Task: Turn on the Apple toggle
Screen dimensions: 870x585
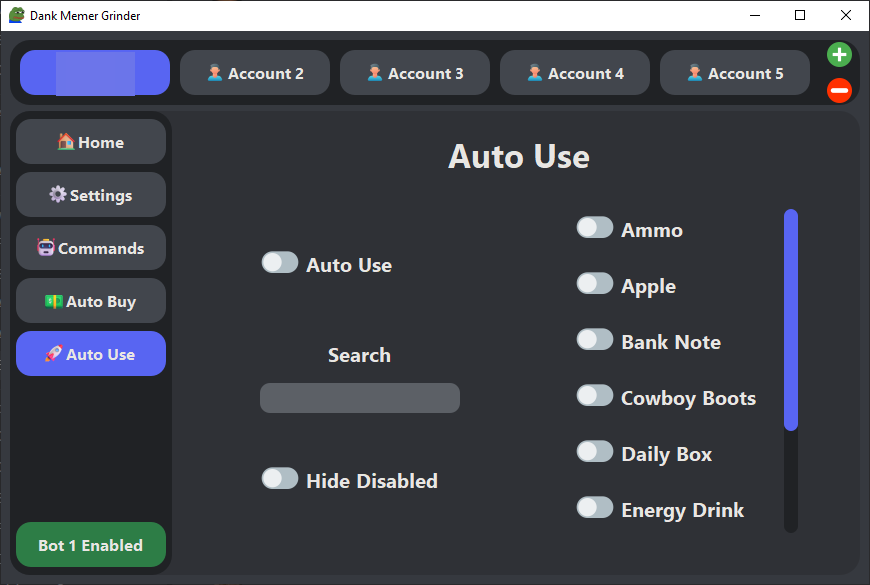Action: (595, 284)
